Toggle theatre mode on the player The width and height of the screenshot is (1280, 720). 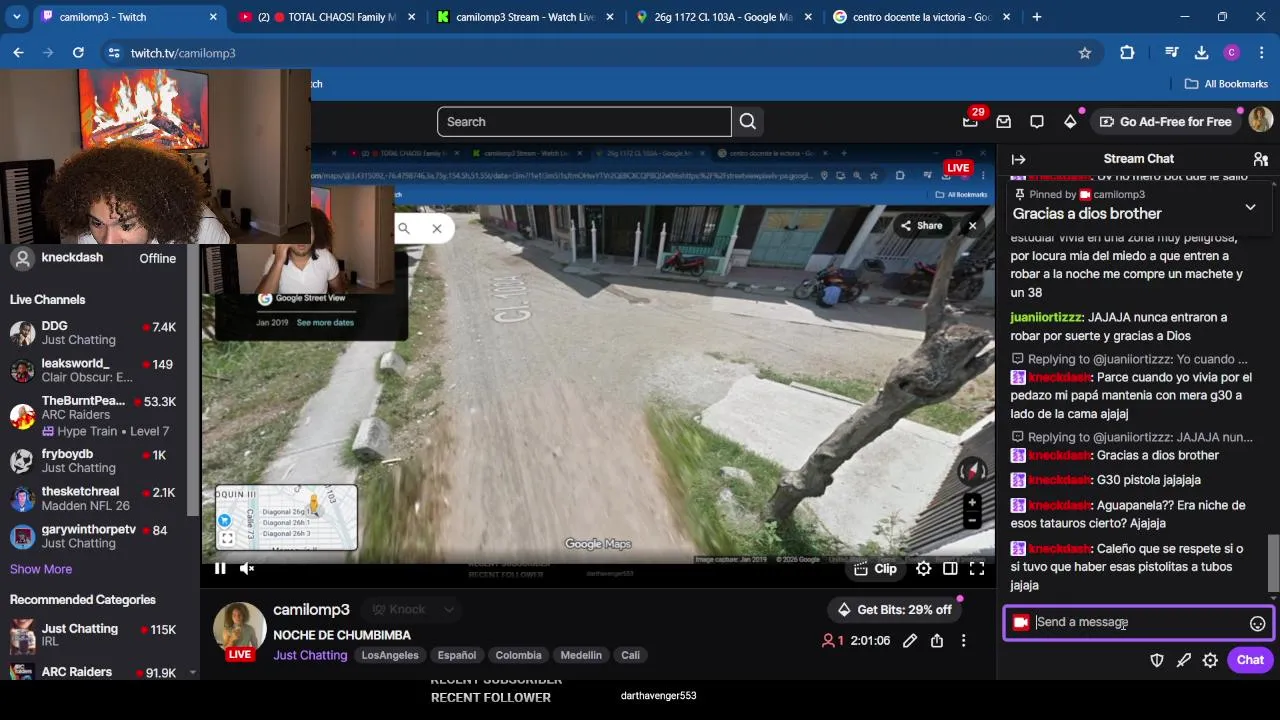coord(950,568)
